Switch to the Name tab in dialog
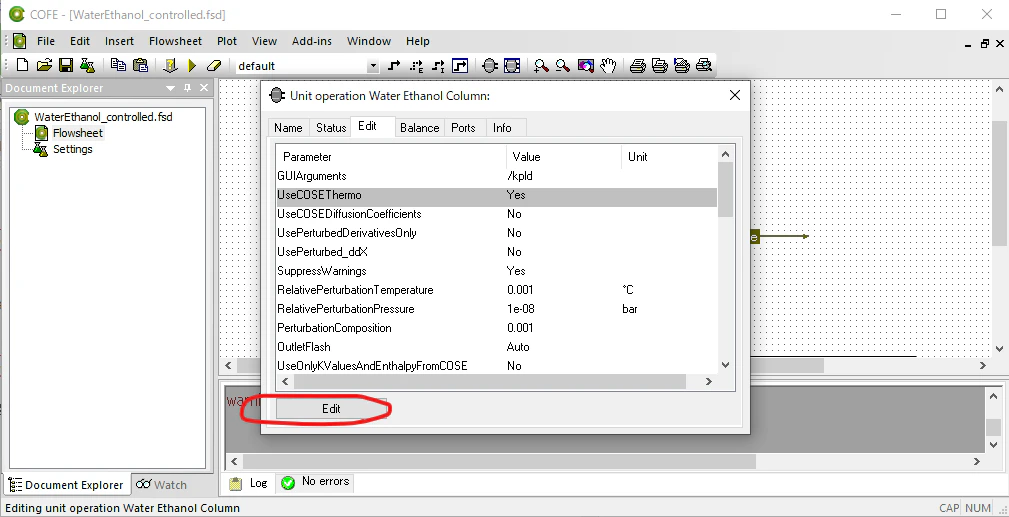This screenshot has height=517, width=1009. click(288, 127)
